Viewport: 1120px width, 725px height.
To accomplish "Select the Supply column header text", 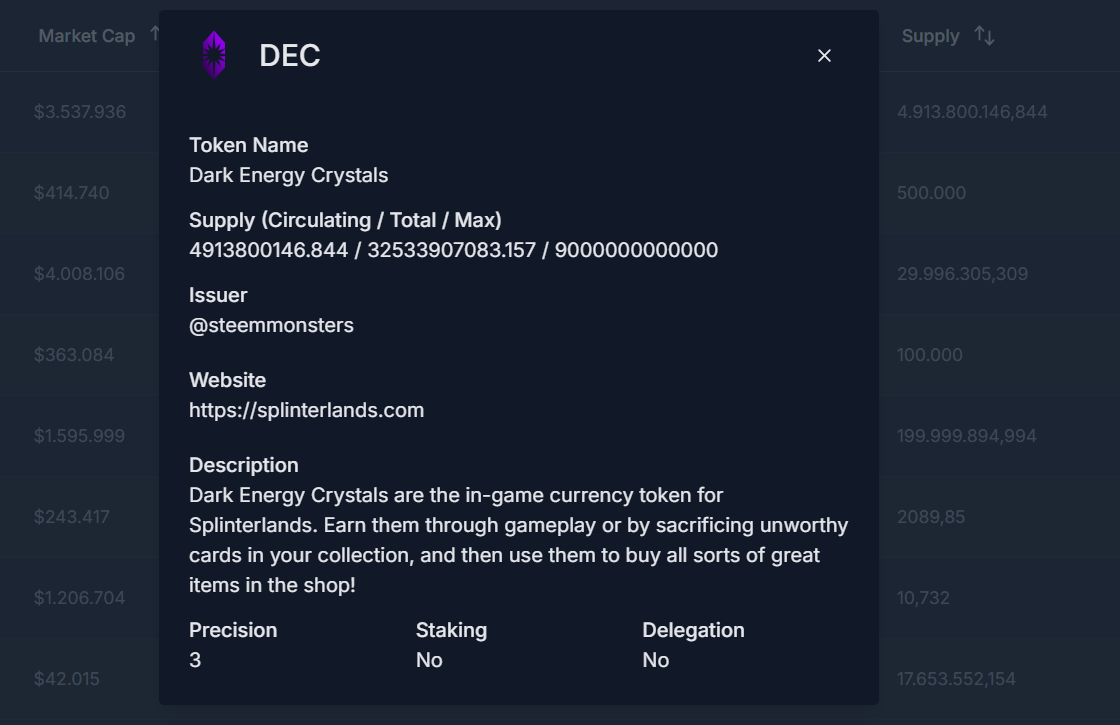I will [x=930, y=36].
